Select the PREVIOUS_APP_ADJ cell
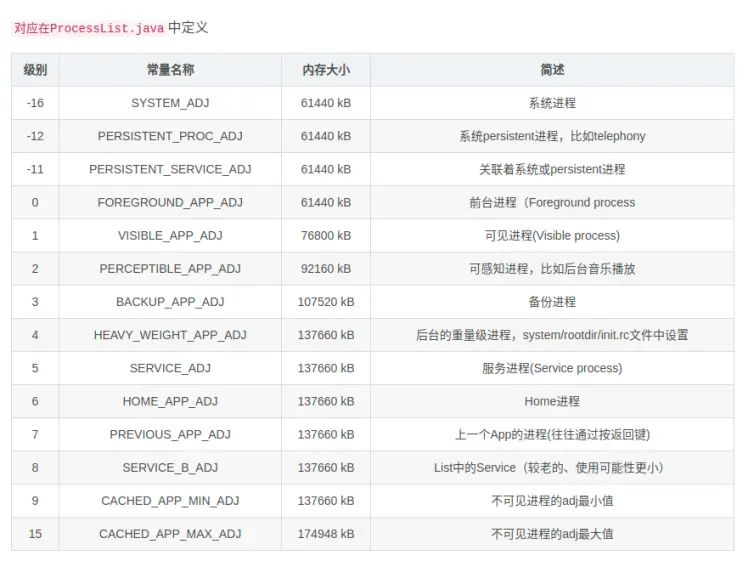The image size is (749, 561). click(x=170, y=434)
